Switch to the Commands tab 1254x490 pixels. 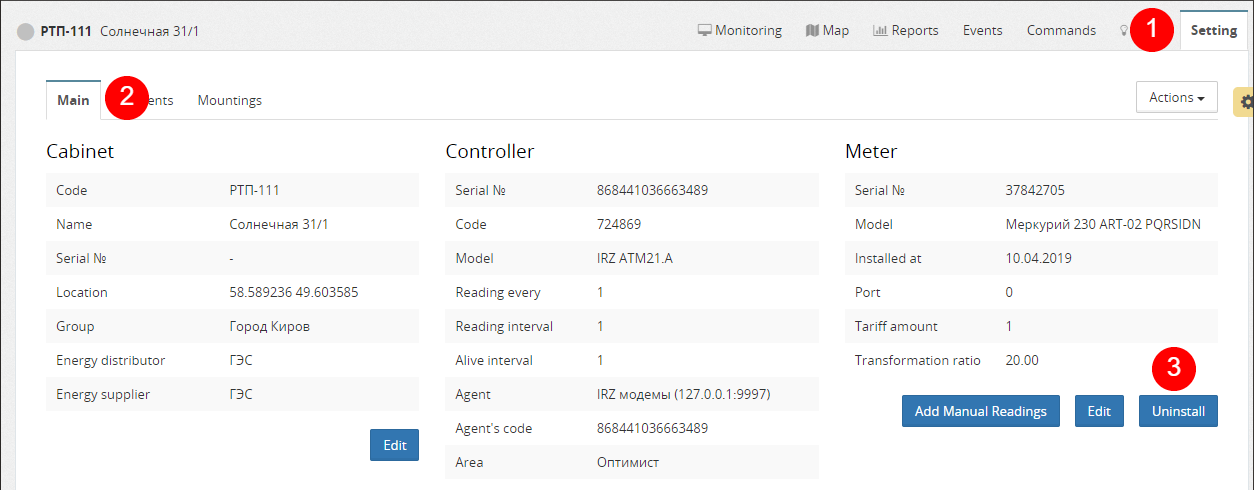1061,31
